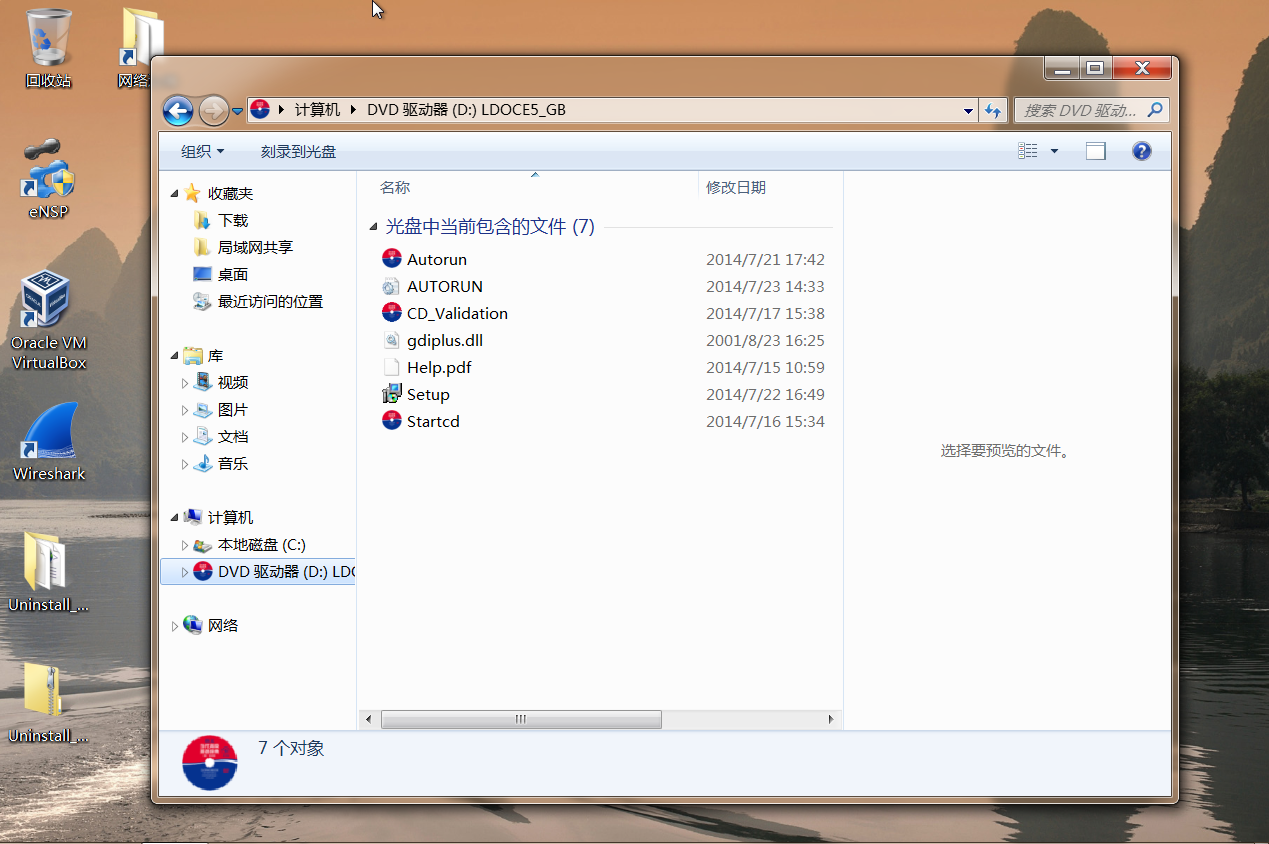Select 网络 in navigation pane

coord(223,626)
